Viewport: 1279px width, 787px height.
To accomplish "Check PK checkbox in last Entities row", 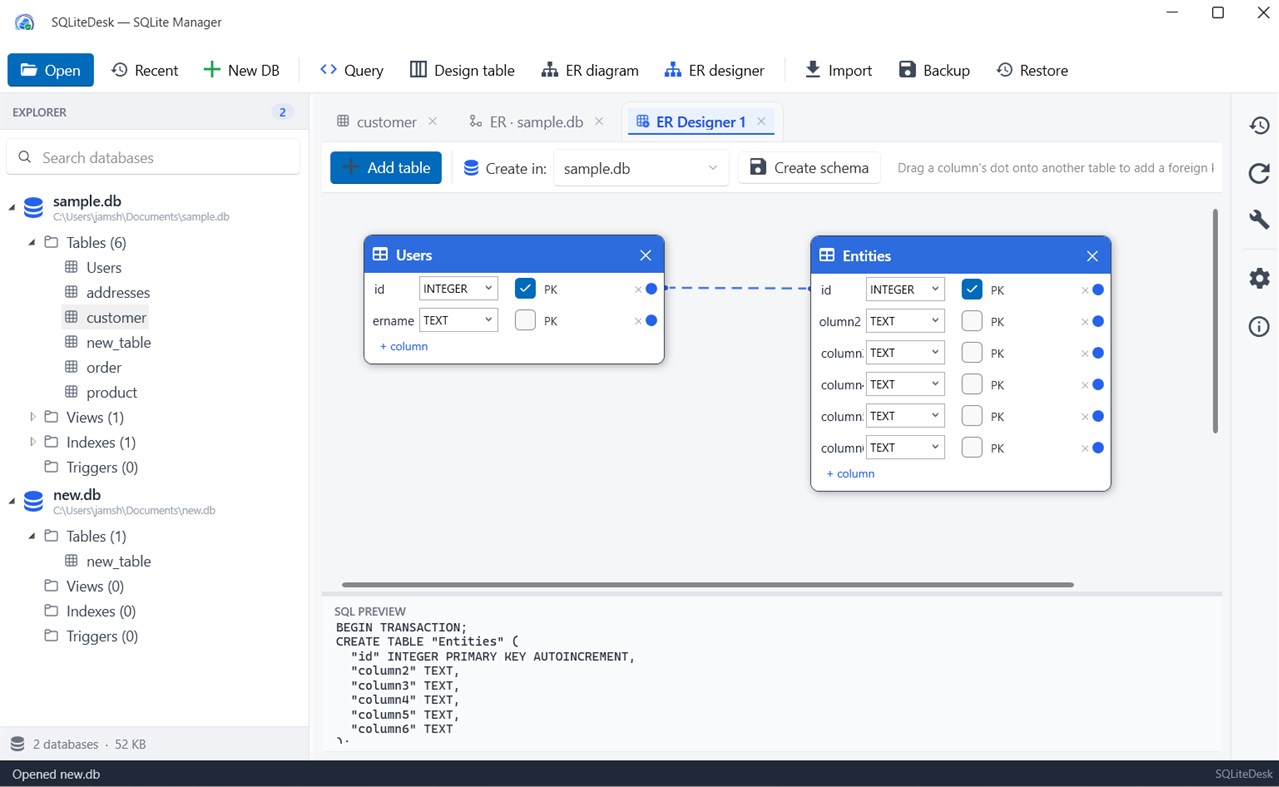I will point(972,448).
